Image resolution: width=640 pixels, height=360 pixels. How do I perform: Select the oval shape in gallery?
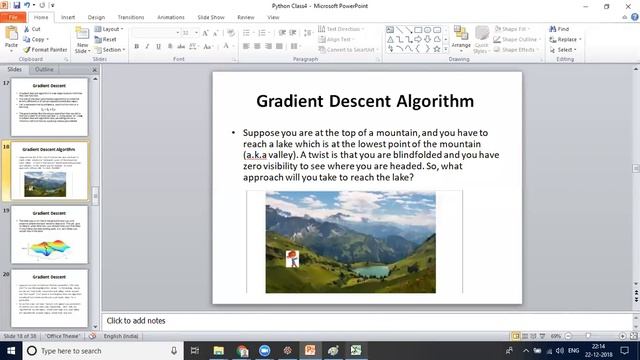(x=427, y=30)
